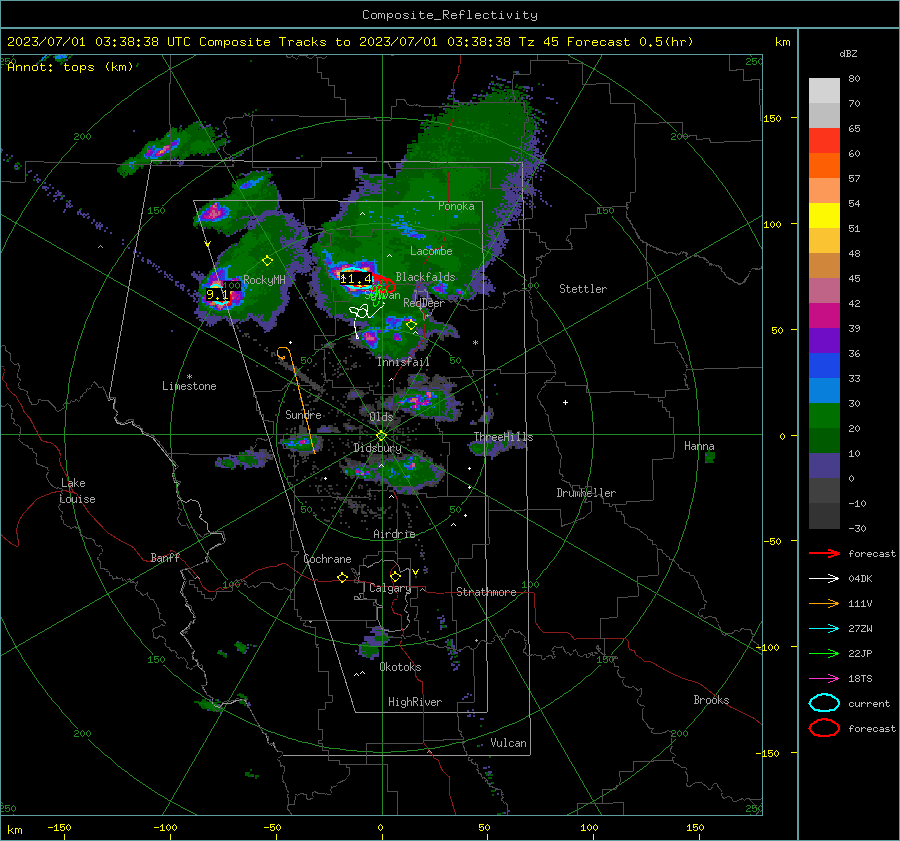Click the 18TS legend label
900x841 pixels.
tap(860, 679)
